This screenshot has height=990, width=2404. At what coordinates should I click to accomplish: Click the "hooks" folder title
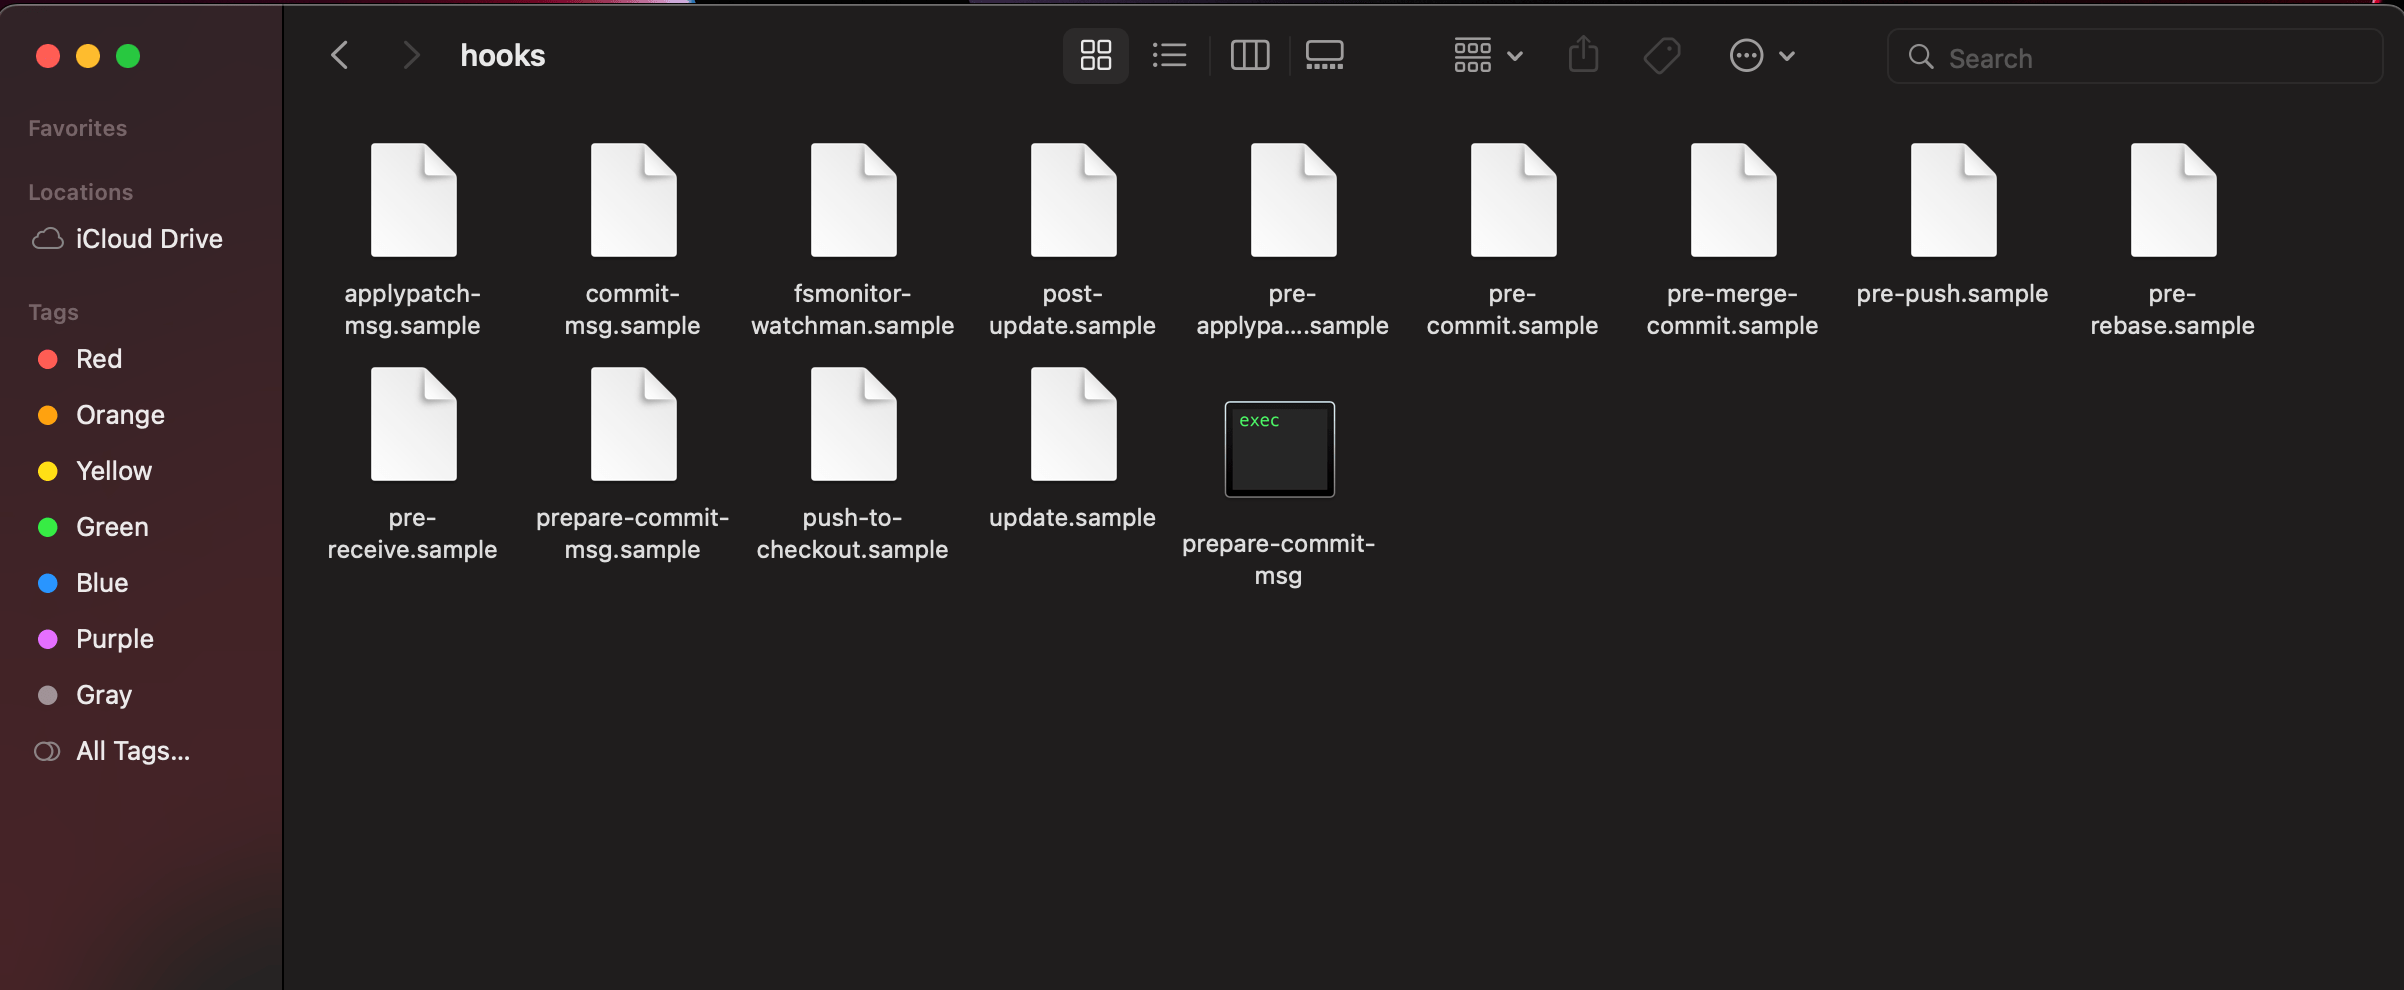coord(502,55)
